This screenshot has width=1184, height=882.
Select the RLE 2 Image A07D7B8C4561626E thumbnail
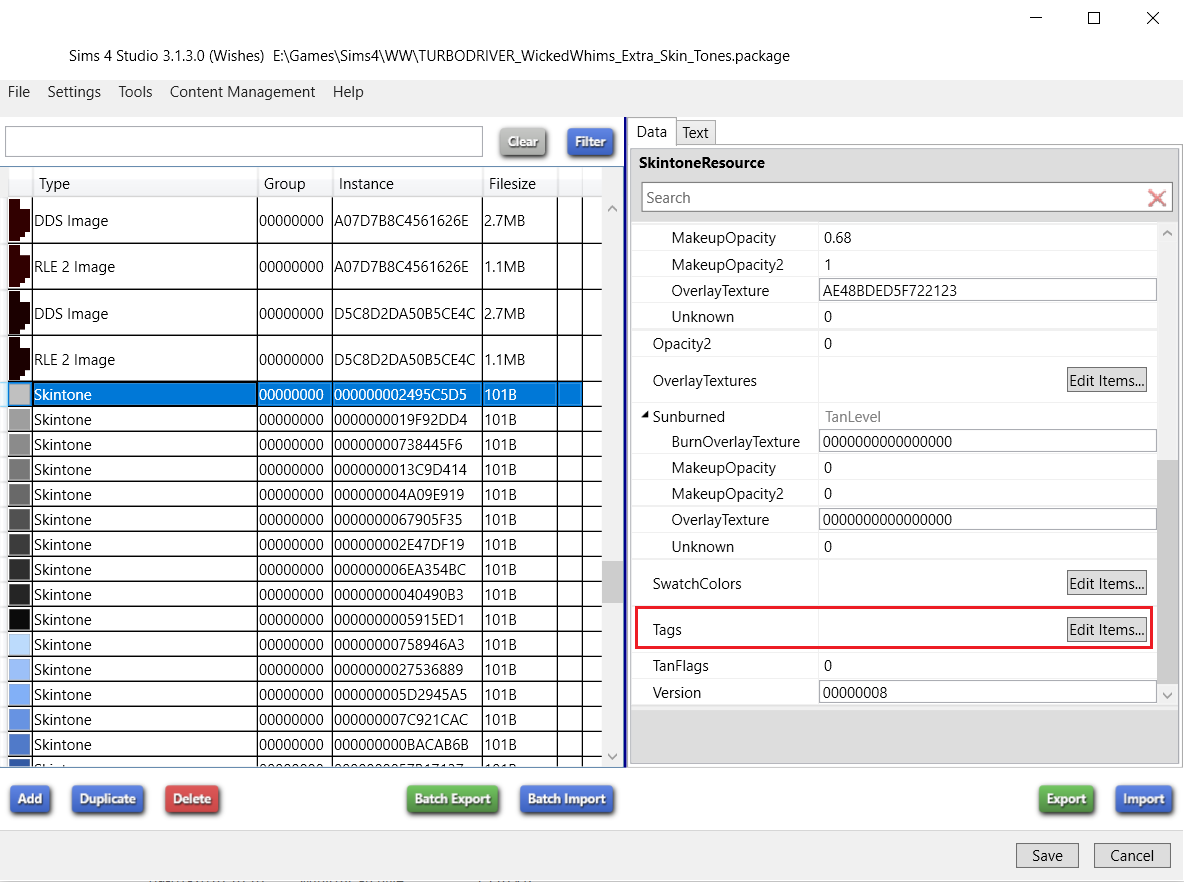(x=20, y=267)
